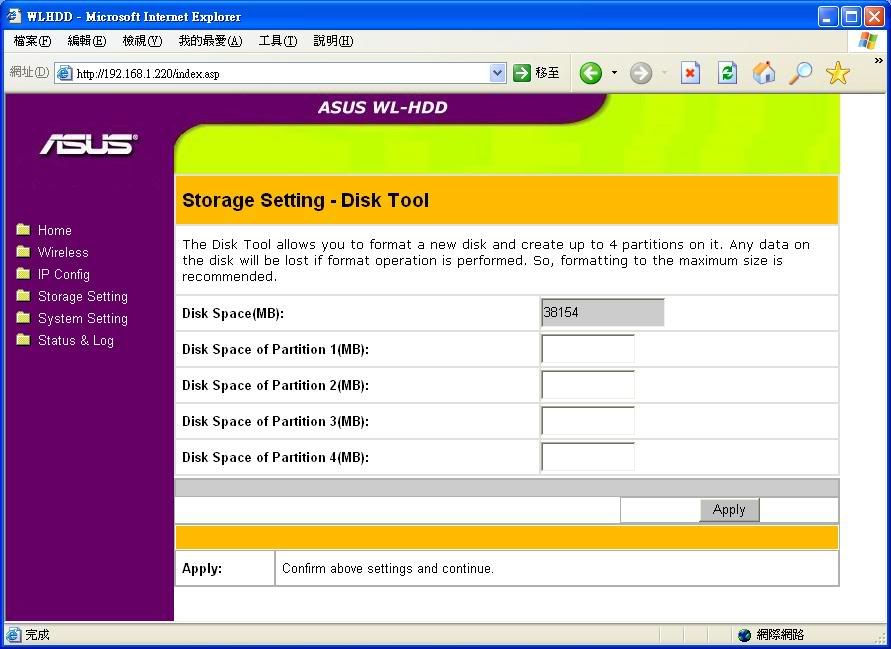The image size is (891, 649).
Task: Open the IP Config sidebar link
Action: click(x=64, y=274)
